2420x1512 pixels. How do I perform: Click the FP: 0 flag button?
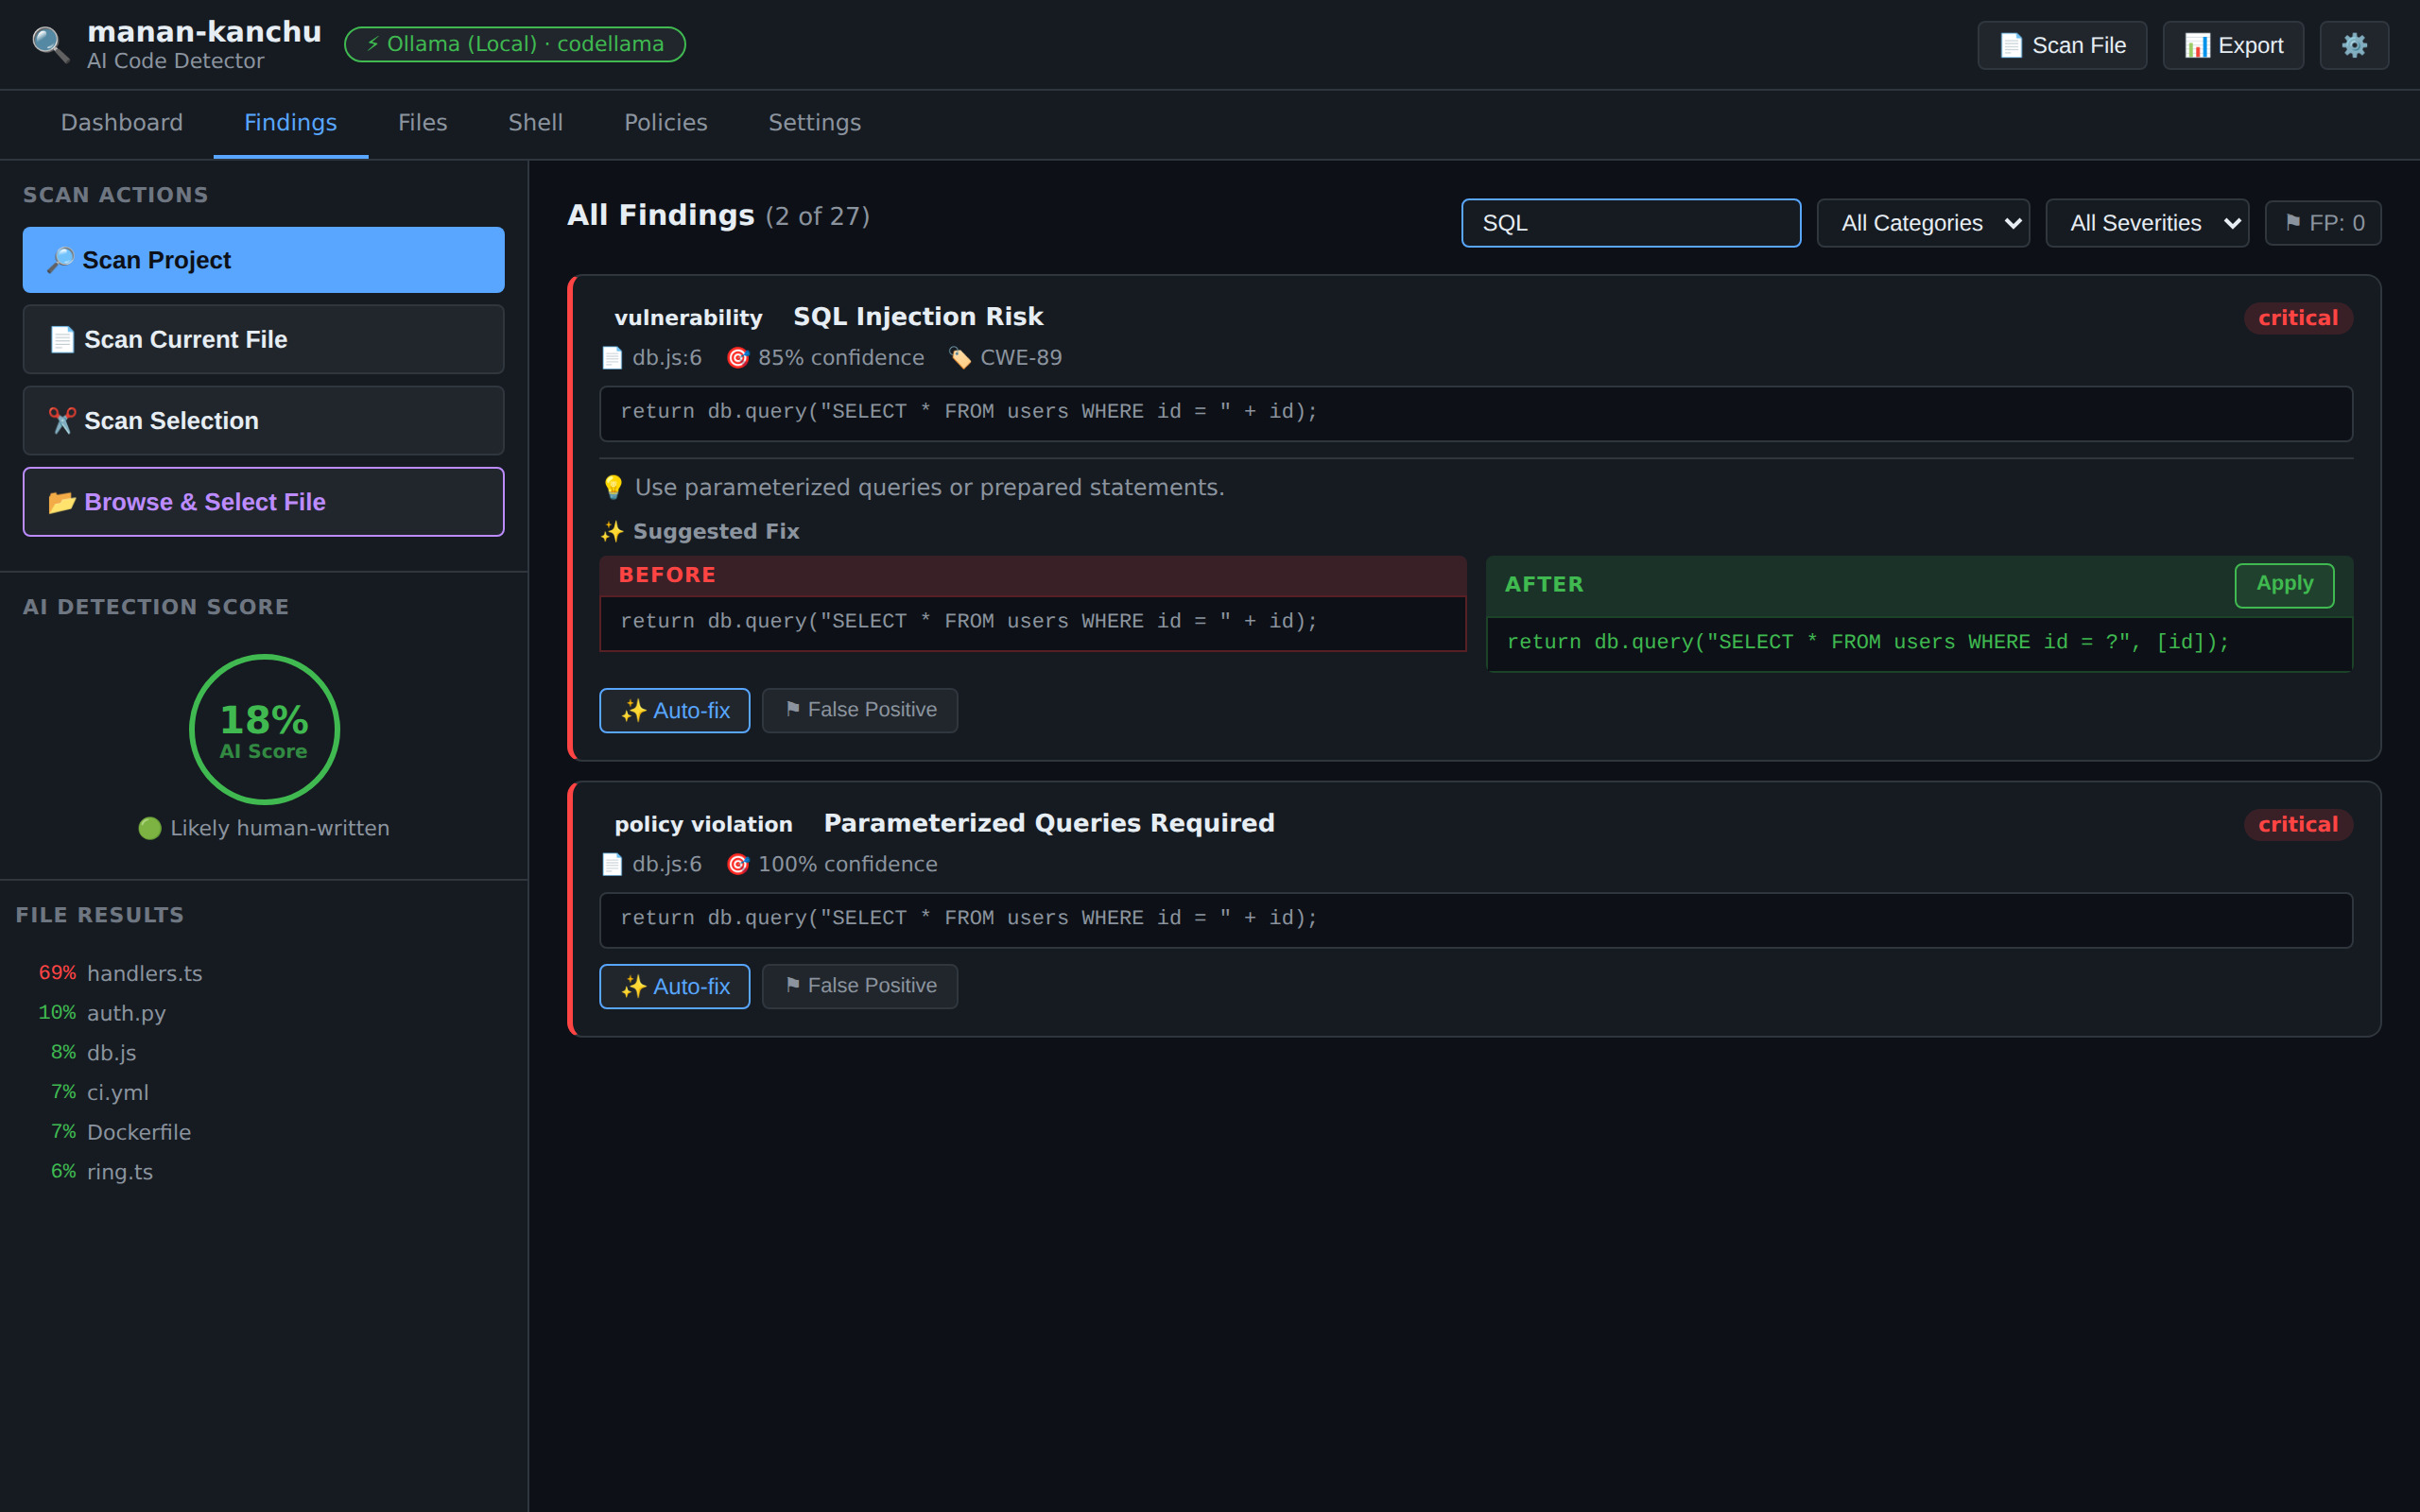click(x=2322, y=223)
